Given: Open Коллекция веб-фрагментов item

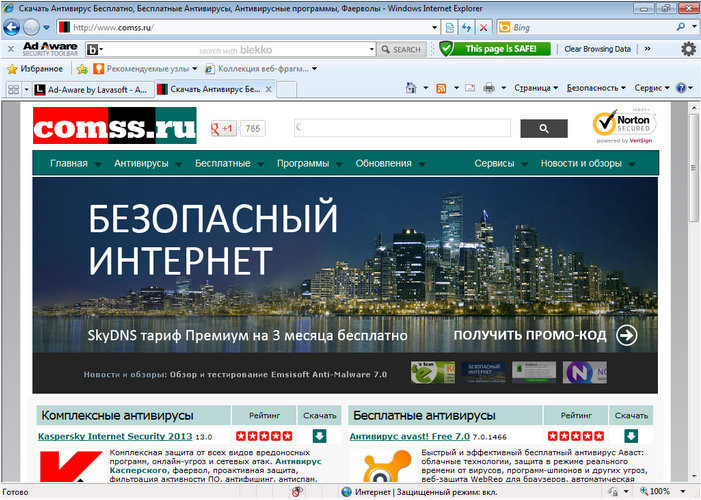Looking at the screenshot, I should click(x=261, y=69).
